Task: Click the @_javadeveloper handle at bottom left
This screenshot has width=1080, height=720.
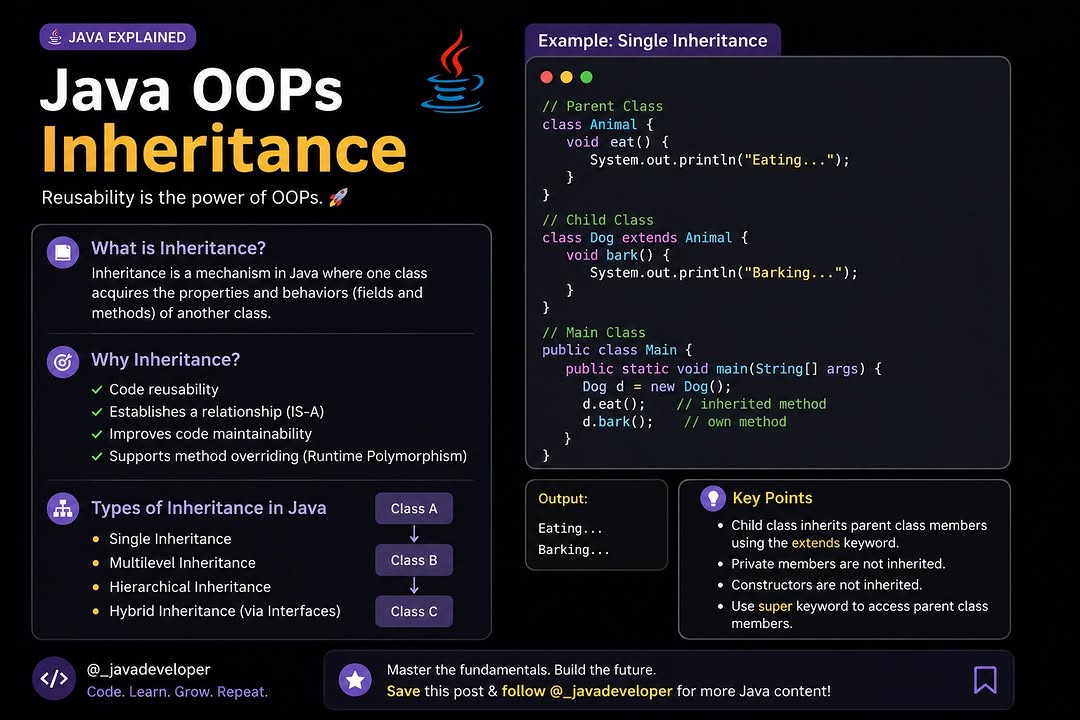Action: (148, 670)
